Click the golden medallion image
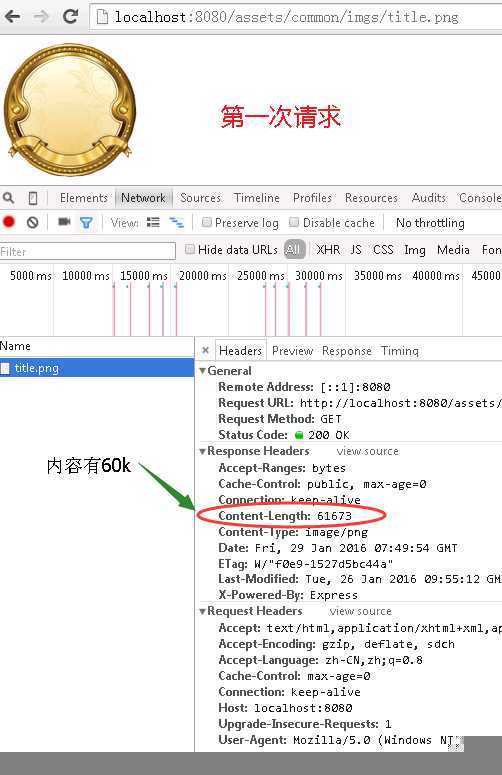This screenshot has height=775, width=502. [70, 110]
